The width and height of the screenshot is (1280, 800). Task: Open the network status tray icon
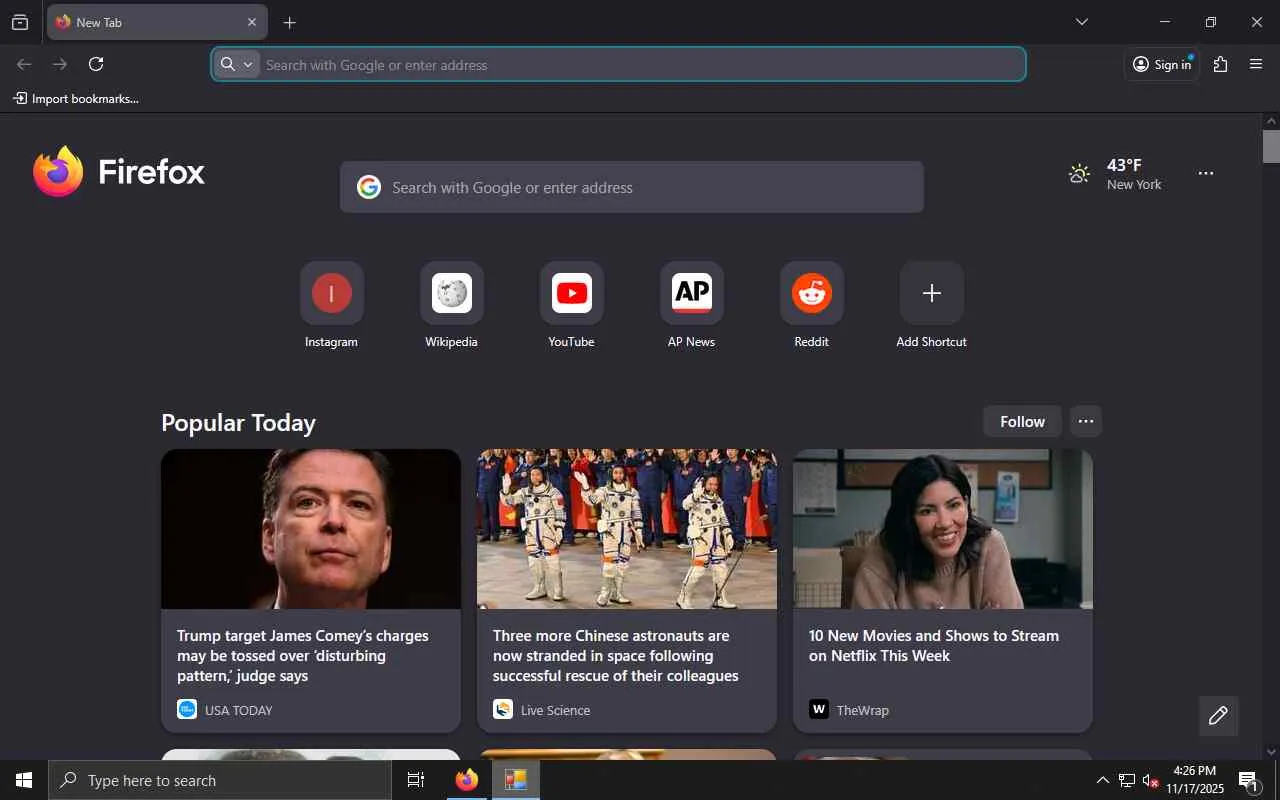pos(1126,780)
